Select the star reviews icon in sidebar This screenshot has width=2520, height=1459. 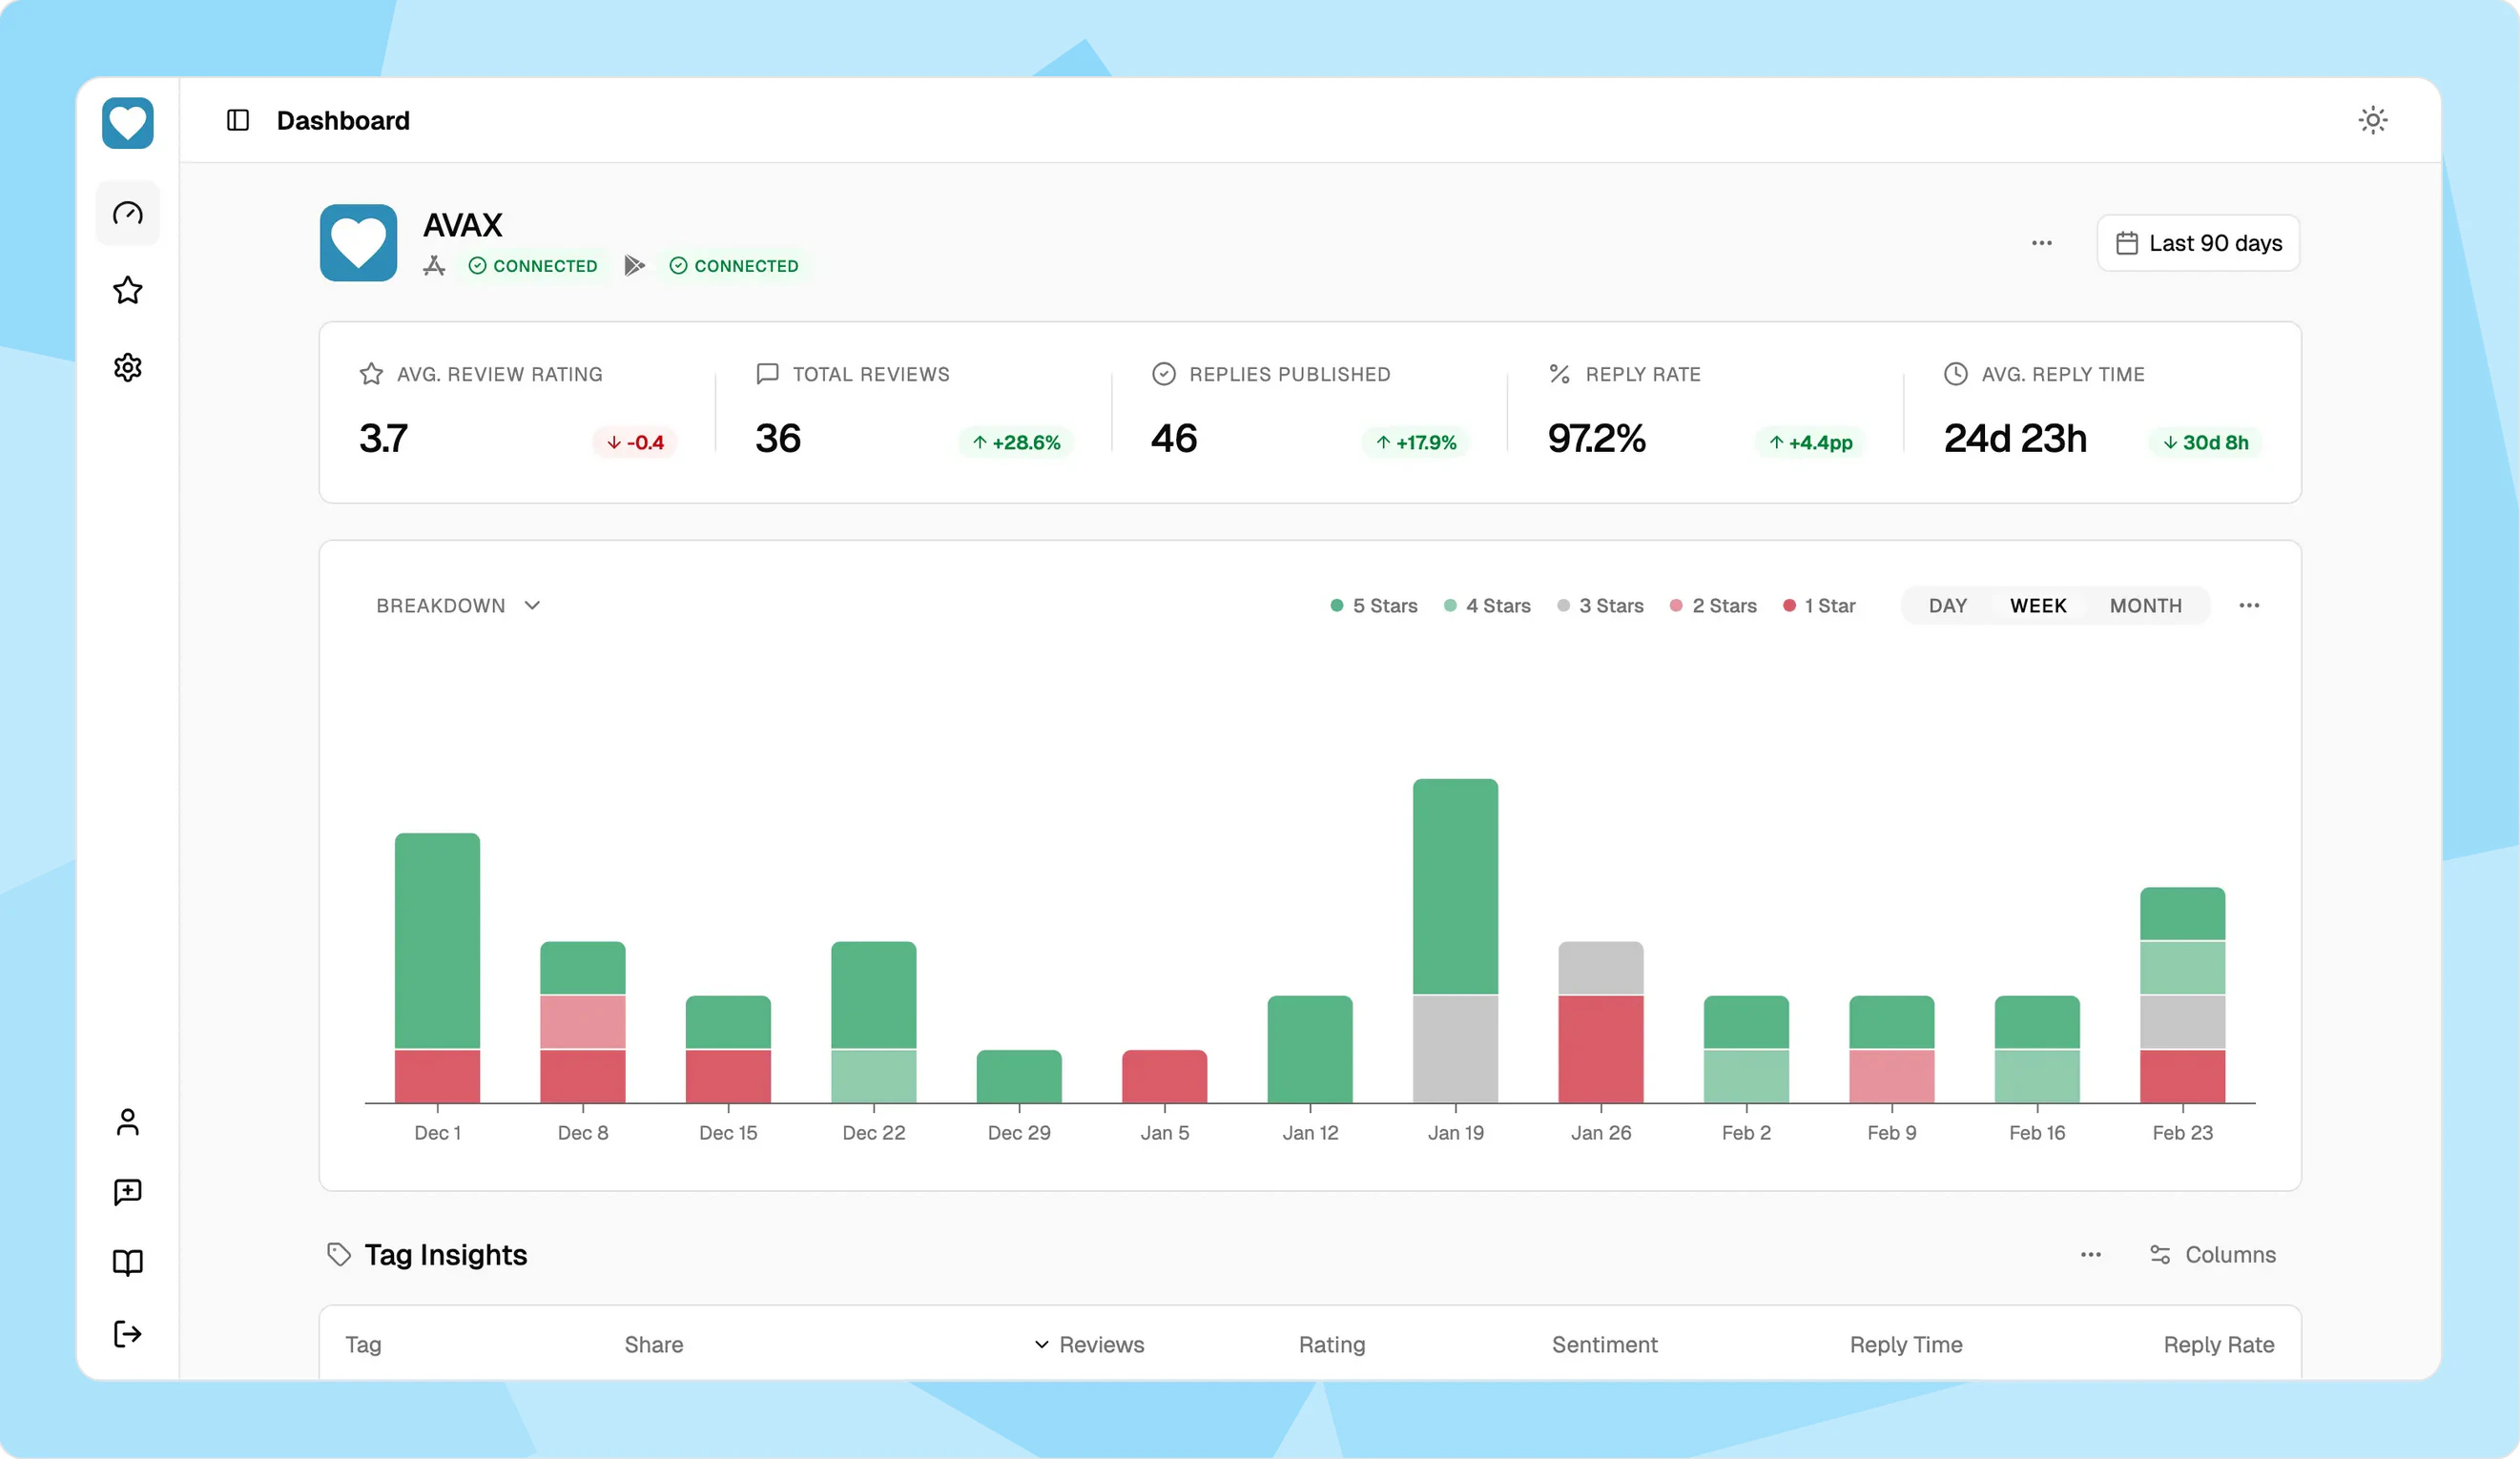click(127, 290)
